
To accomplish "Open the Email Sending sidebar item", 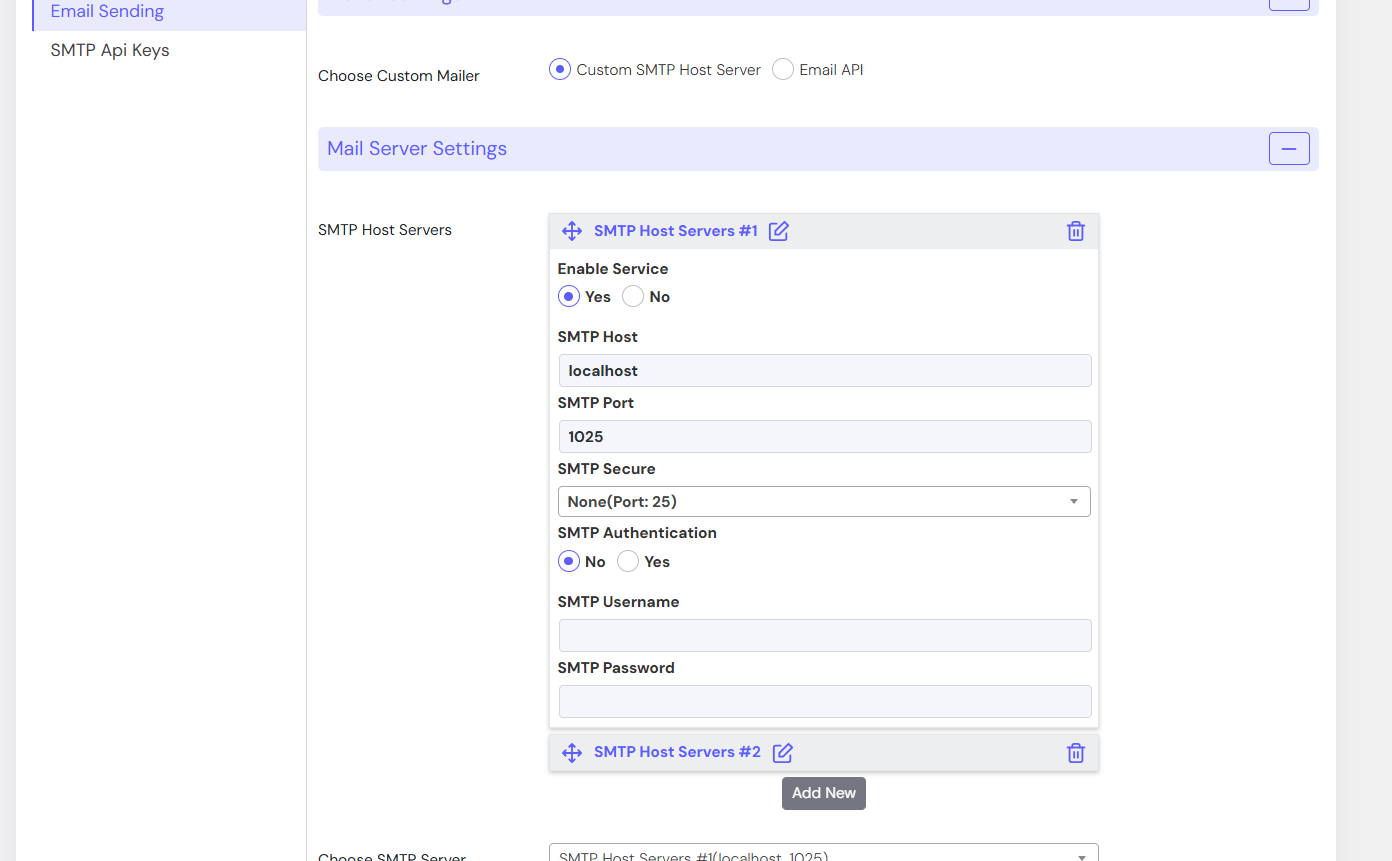I will point(107,12).
